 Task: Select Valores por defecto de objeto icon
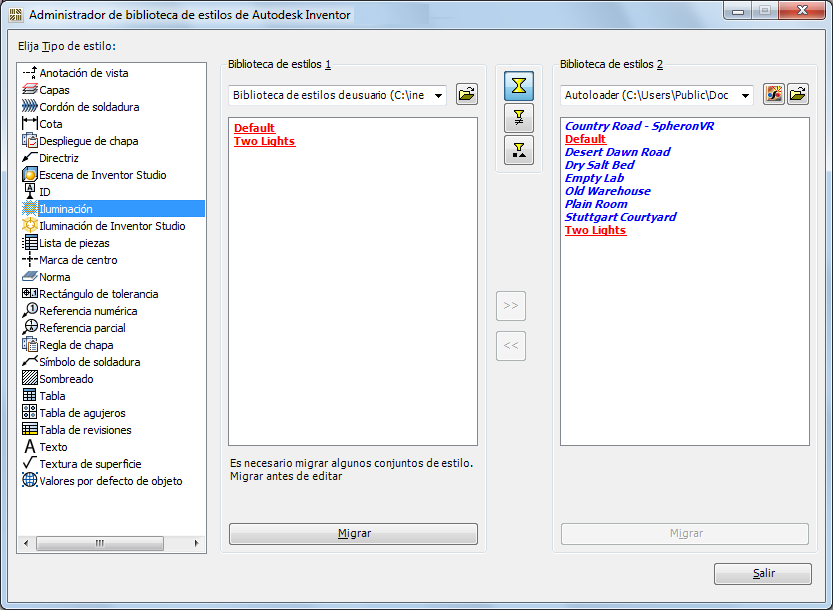[x=30, y=481]
